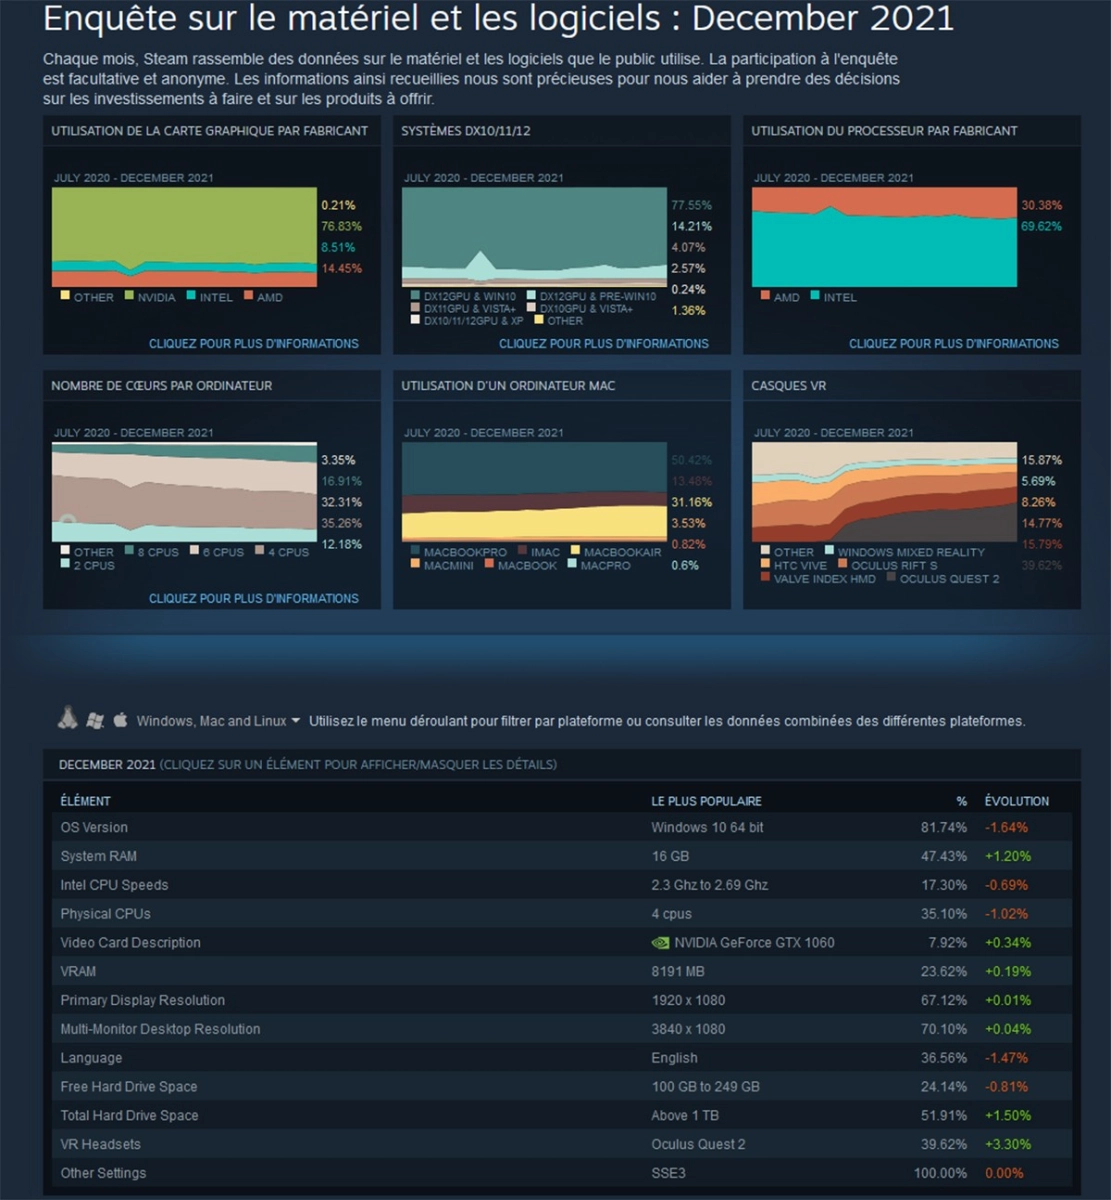The width and height of the screenshot is (1111, 1200).
Task: Click the 'DECEMBER 2021' table section header
Action: coord(107,765)
